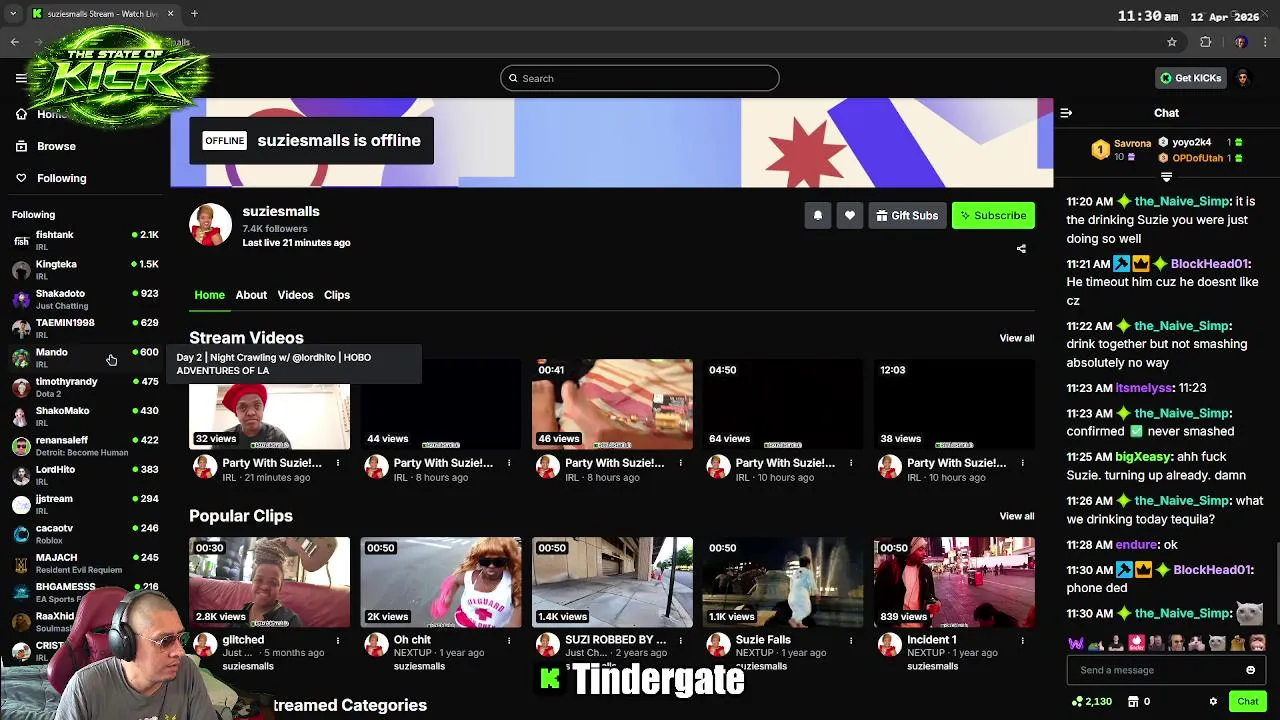The height and width of the screenshot is (720, 1280).
Task: Expand the gift leaderboard in chat
Action: pos(1166,177)
